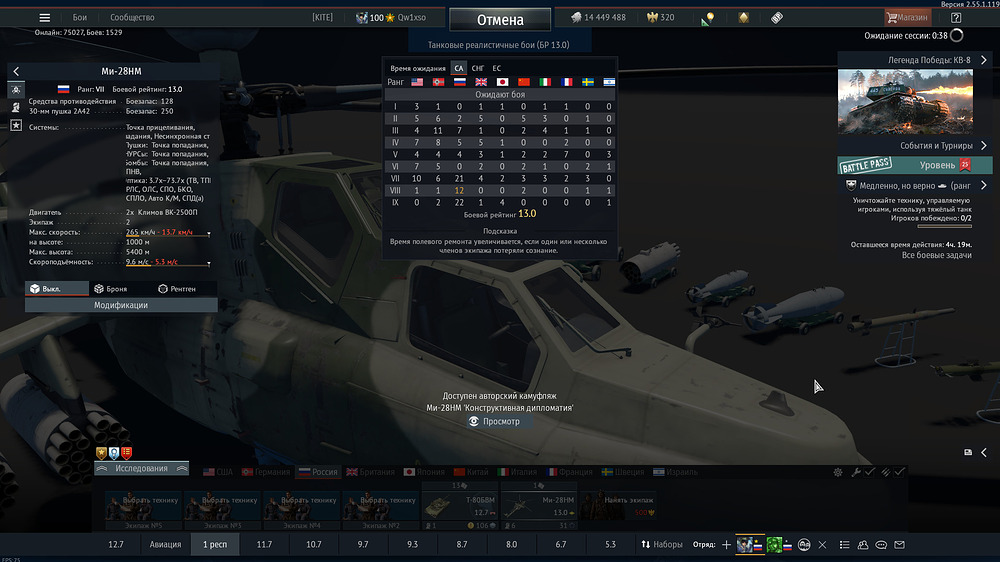The image size is (1000, 562).
Task: Select the Ми-28НМ crew slot
Action: click(539, 507)
